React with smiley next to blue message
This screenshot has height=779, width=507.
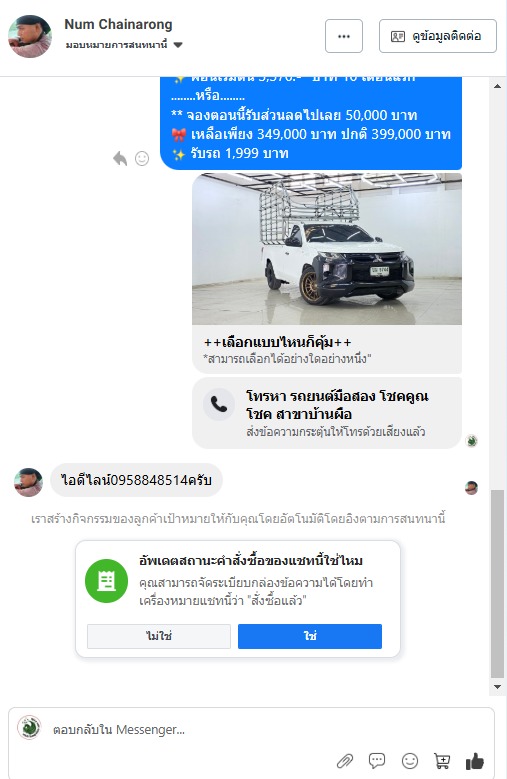tap(142, 158)
